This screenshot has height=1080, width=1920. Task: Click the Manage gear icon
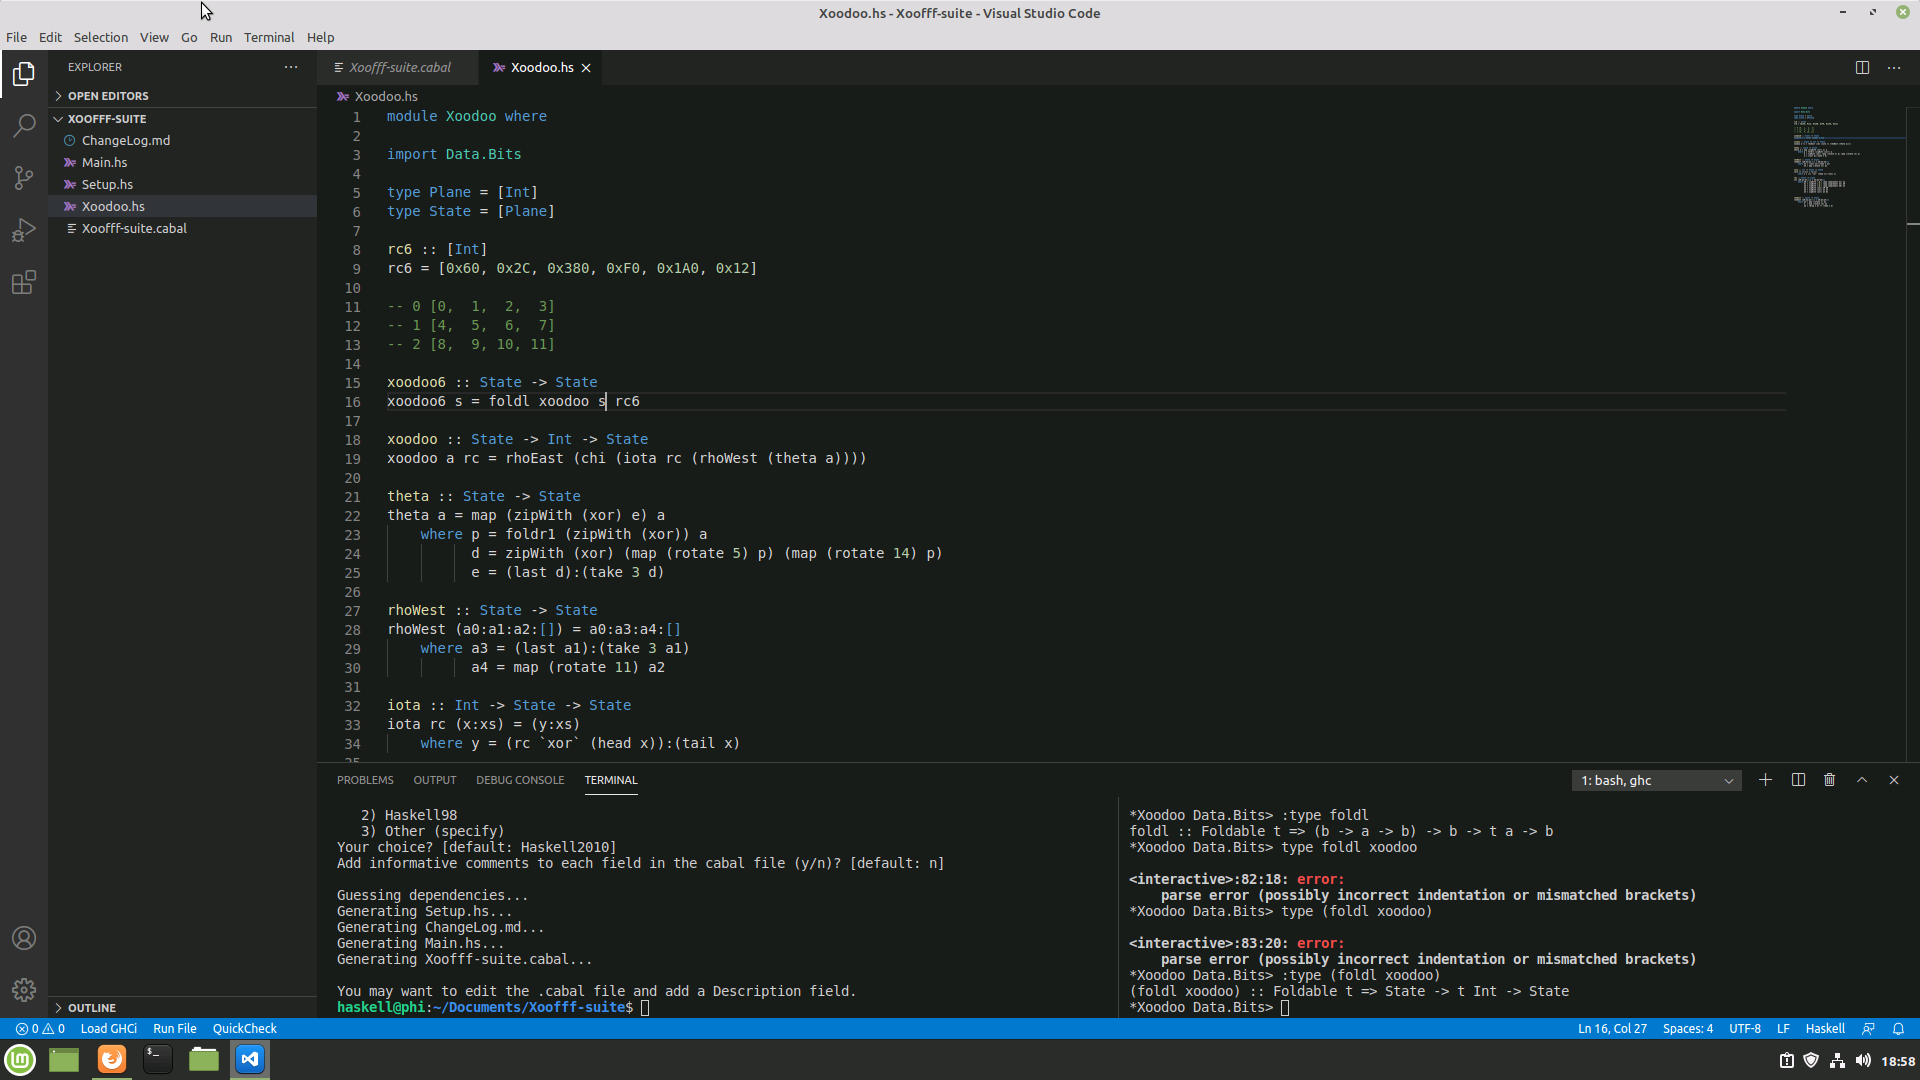pos(24,990)
